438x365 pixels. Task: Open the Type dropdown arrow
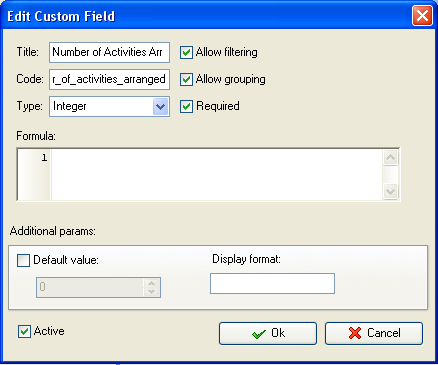(160, 107)
